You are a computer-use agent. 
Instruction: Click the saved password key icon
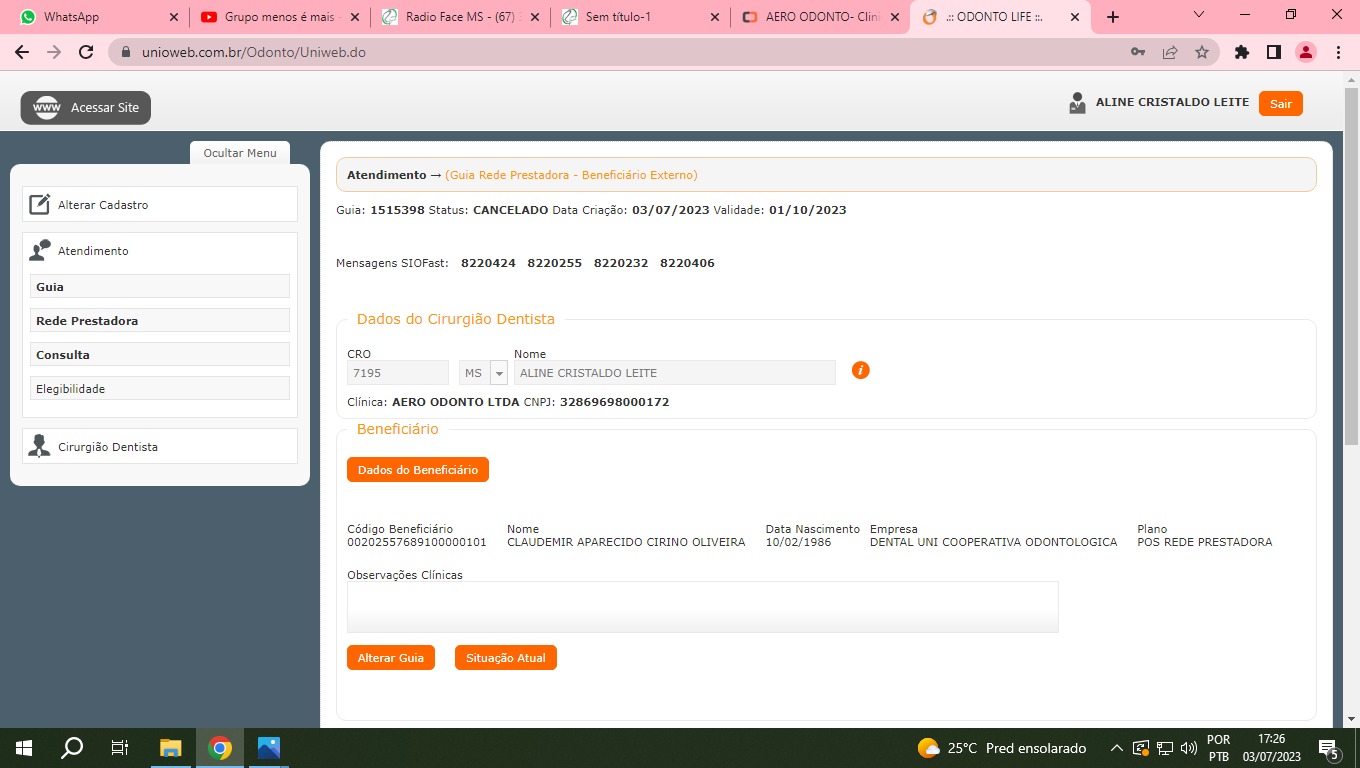coord(1138,52)
